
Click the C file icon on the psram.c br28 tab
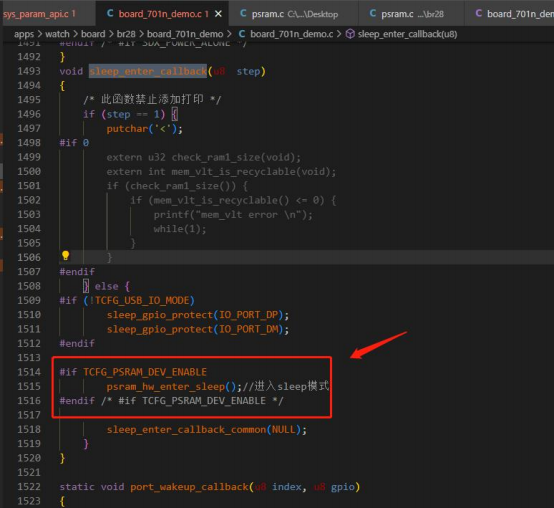(373, 13)
